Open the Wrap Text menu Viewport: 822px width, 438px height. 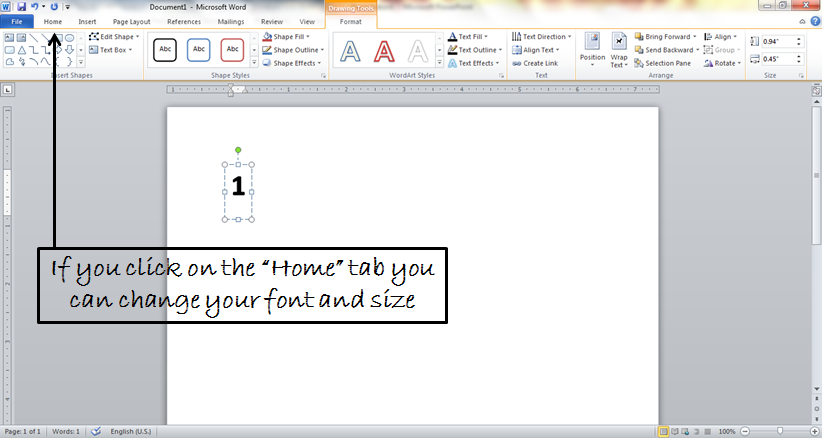[619, 50]
